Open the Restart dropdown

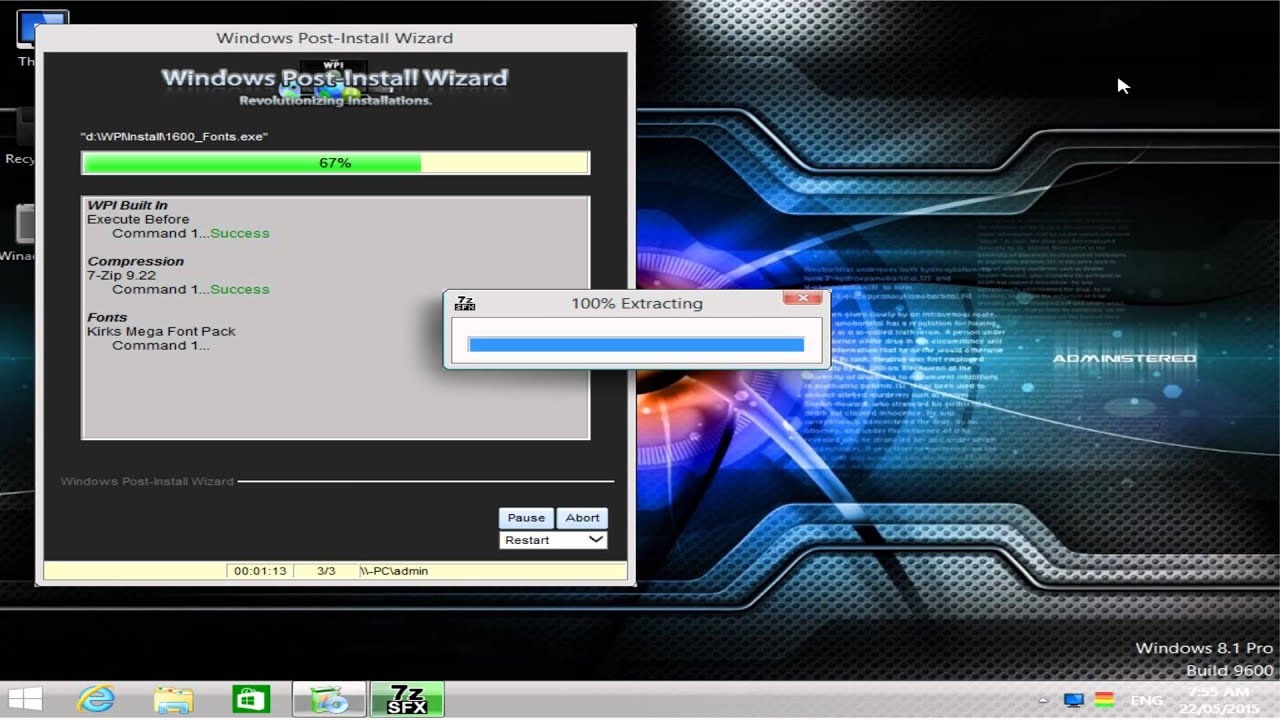pyautogui.click(x=553, y=540)
